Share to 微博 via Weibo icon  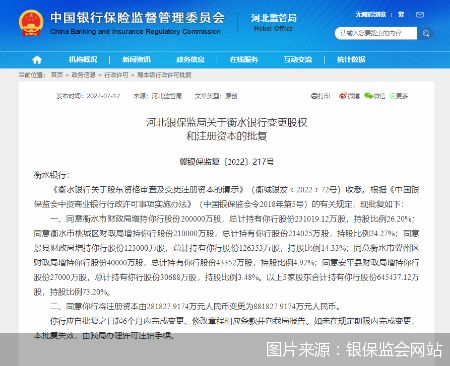click(x=342, y=96)
